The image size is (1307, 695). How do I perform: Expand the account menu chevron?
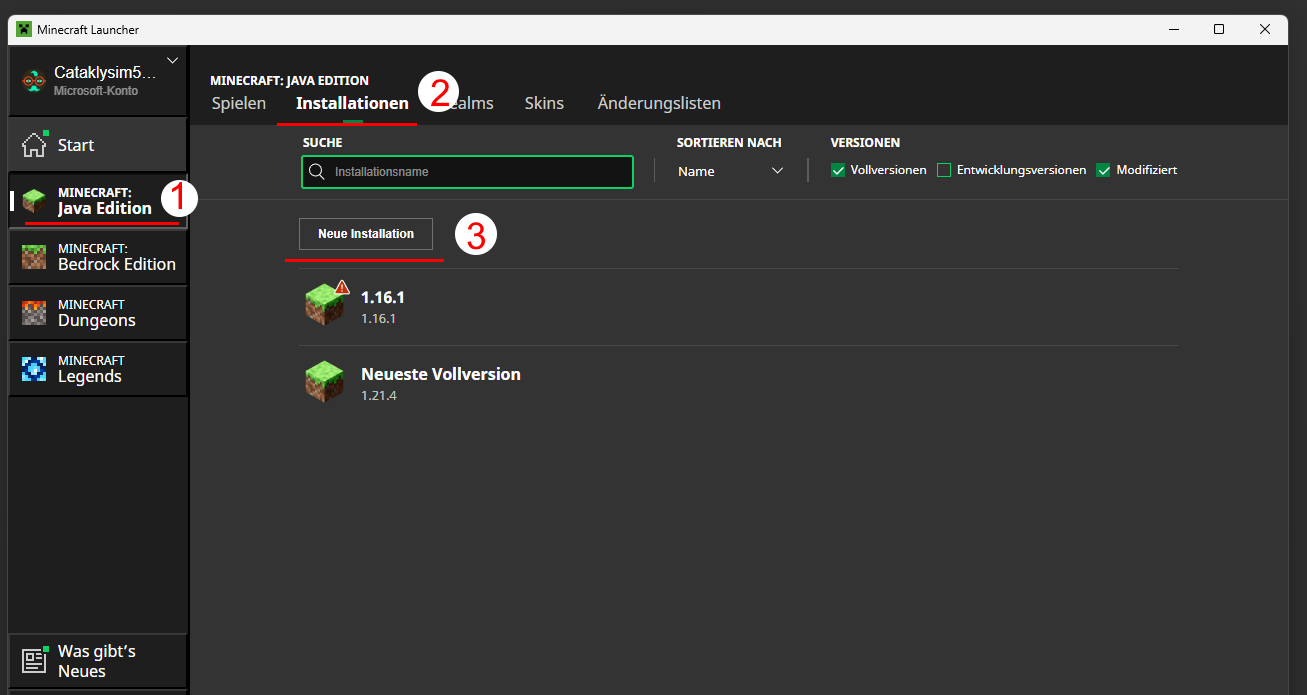[x=172, y=61]
